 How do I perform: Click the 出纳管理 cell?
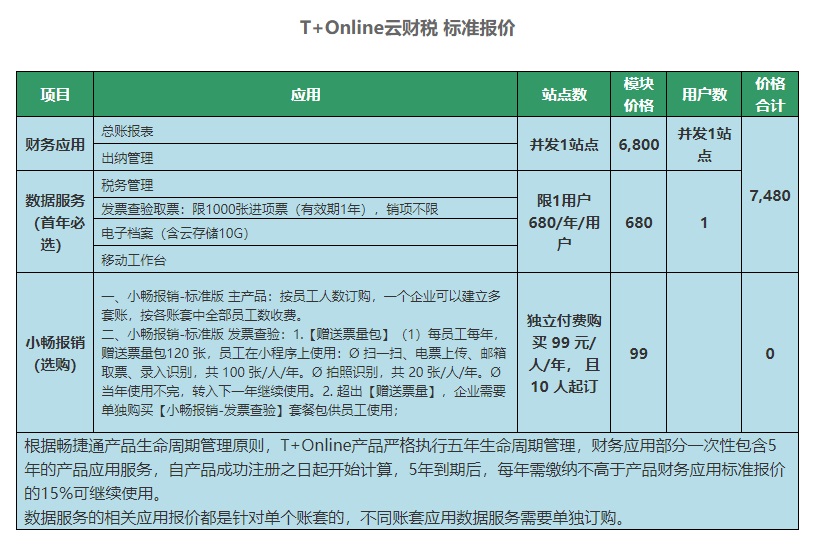306,158
